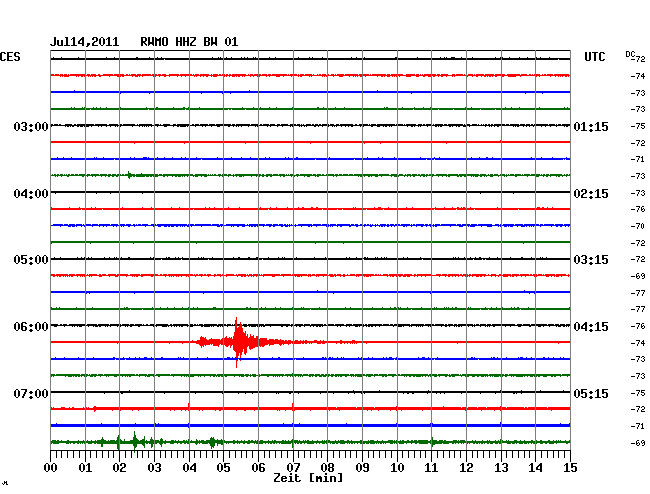This screenshot has width=650, height=494.
Task: Click minute 13 on the time axis
Action: pos(501,467)
